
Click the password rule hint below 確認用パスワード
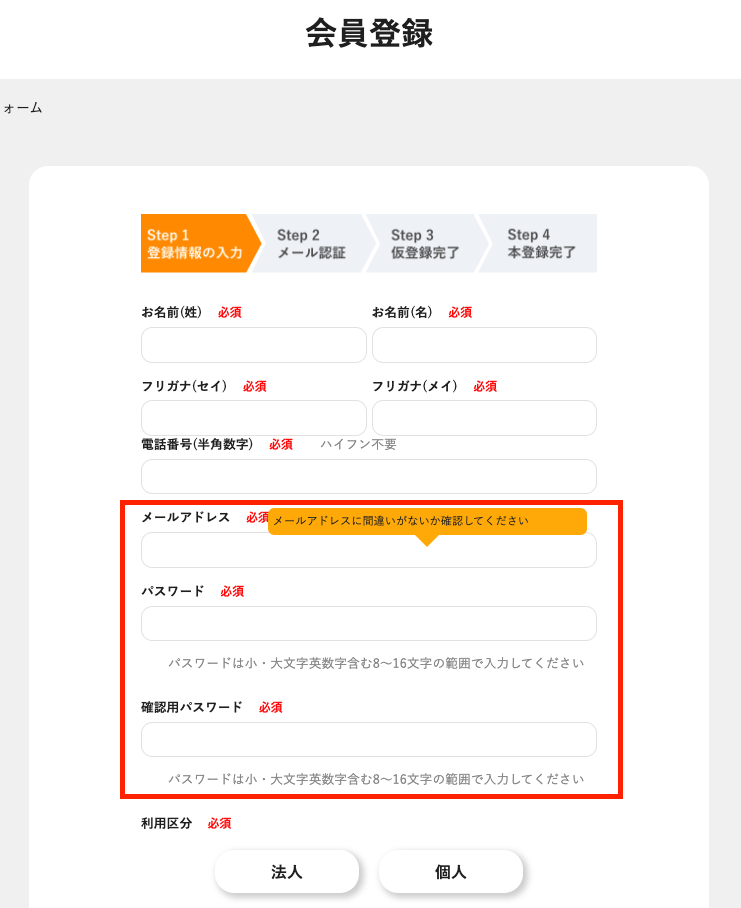pyautogui.click(x=376, y=779)
